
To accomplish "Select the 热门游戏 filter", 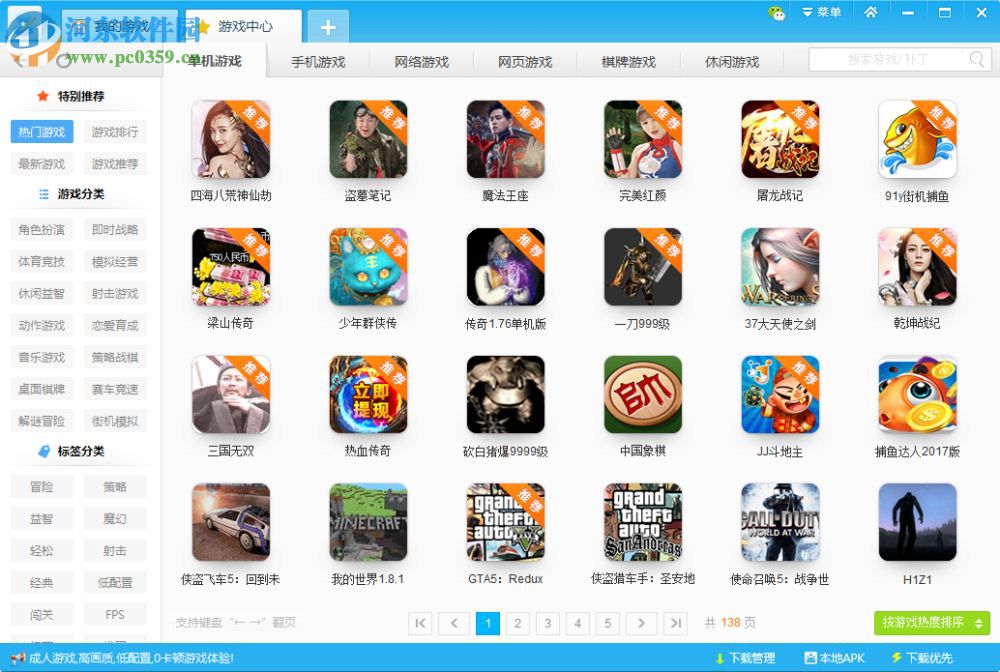I will pos(41,131).
